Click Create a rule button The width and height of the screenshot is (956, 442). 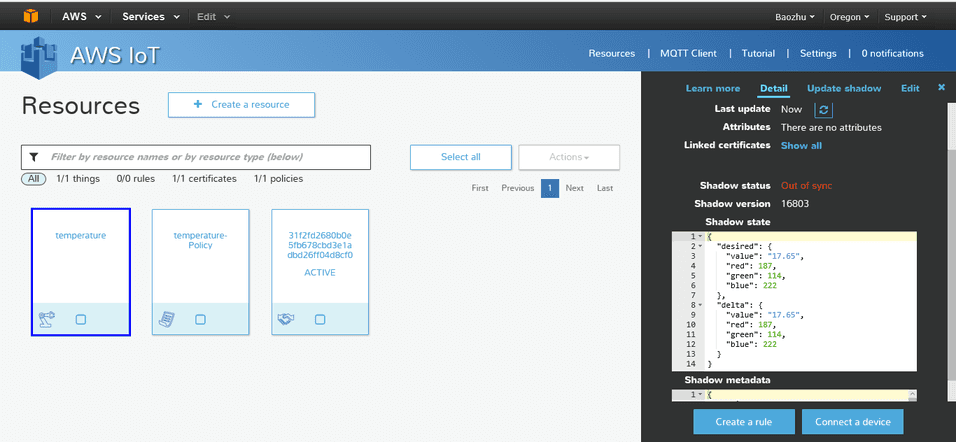[x=744, y=421]
